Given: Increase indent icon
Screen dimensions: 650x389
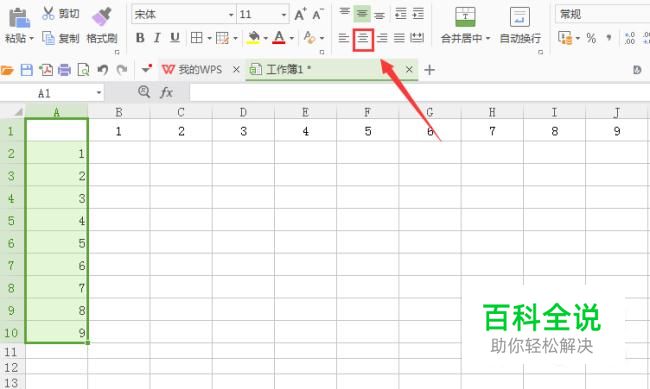Looking at the screenshot, I should click(x=418, y=14).
